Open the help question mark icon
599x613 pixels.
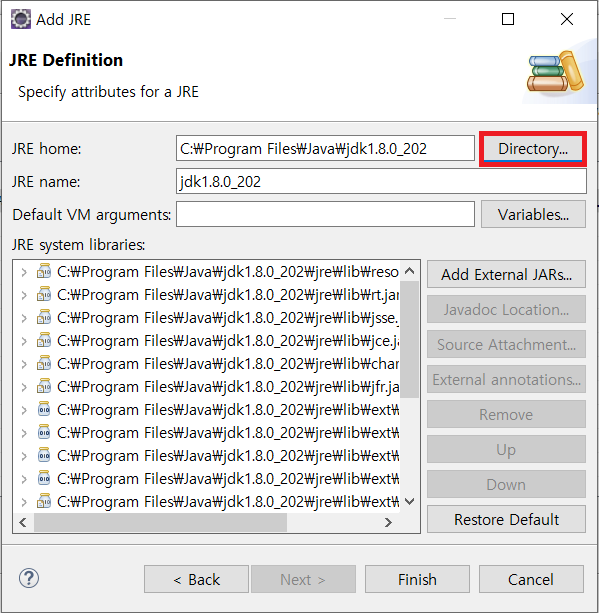29,578
